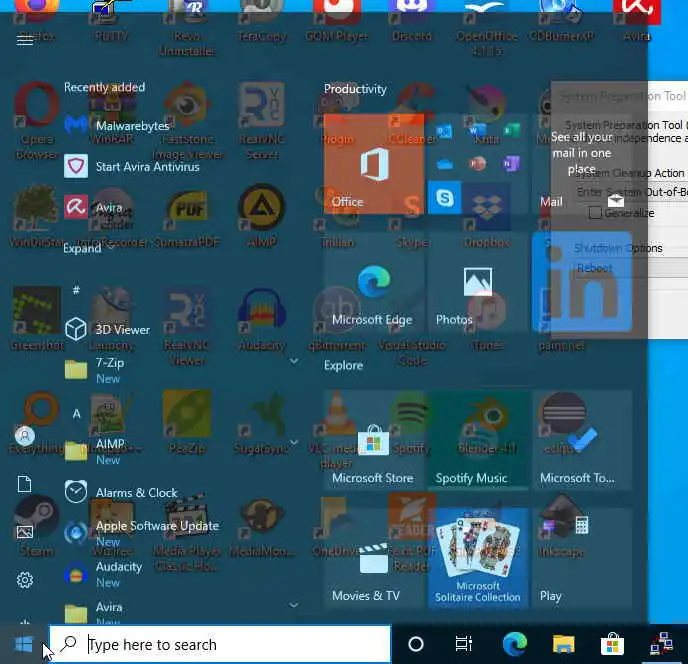Open the small Excel tile
This screenshot has width=688, height=664.
[511, 131]
